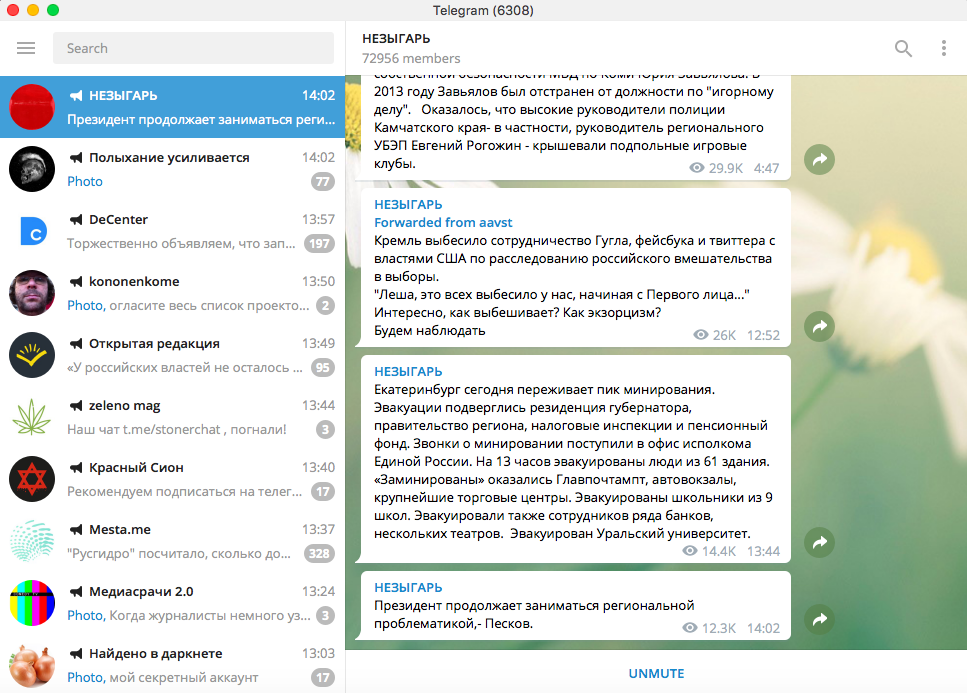Open the Полыхание усиливается avatar
967x693 pixels.
(x=32, y=169)
